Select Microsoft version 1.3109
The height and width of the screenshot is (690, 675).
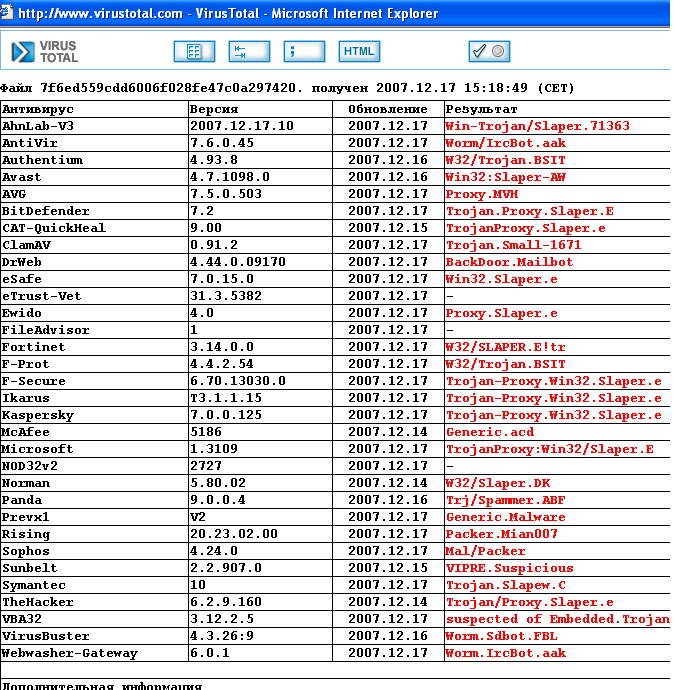pos(214,449)
